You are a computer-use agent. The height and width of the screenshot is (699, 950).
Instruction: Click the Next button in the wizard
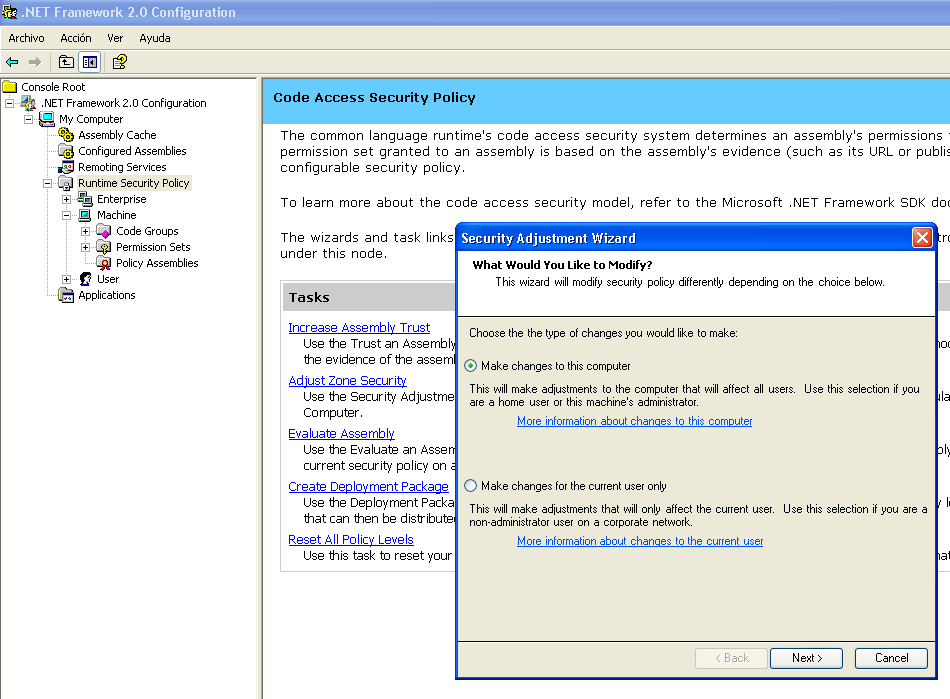(806, 658)
